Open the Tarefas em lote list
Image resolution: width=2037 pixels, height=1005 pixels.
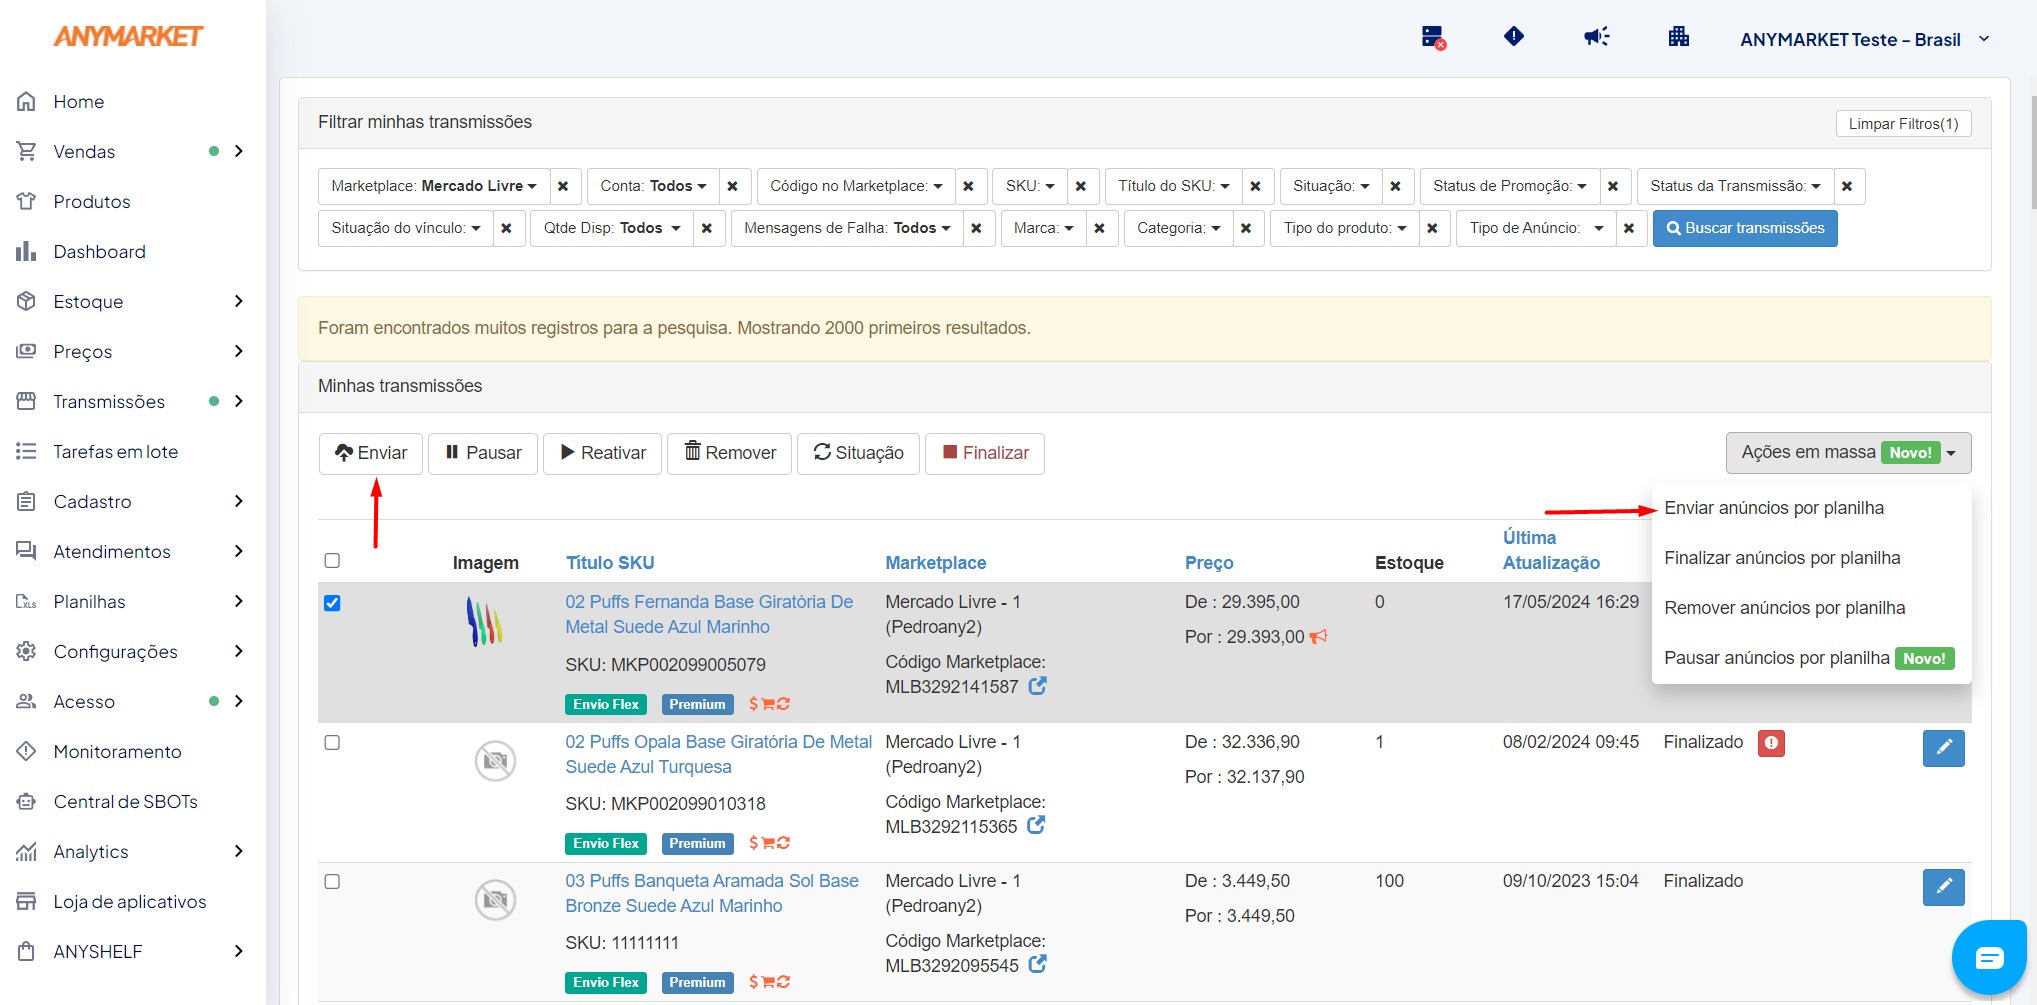tap(115, 452)
